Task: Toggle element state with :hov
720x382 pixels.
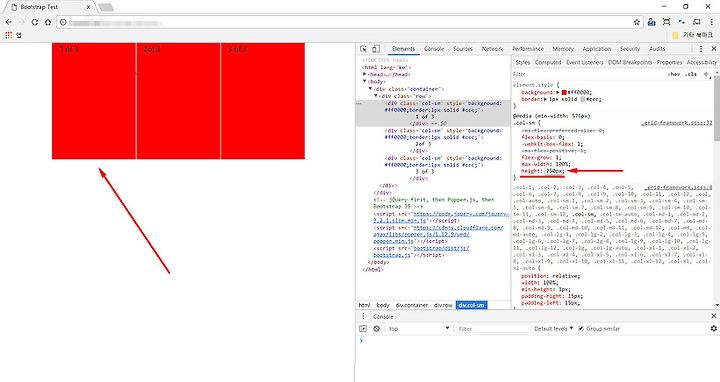Action: pos(674,74)
